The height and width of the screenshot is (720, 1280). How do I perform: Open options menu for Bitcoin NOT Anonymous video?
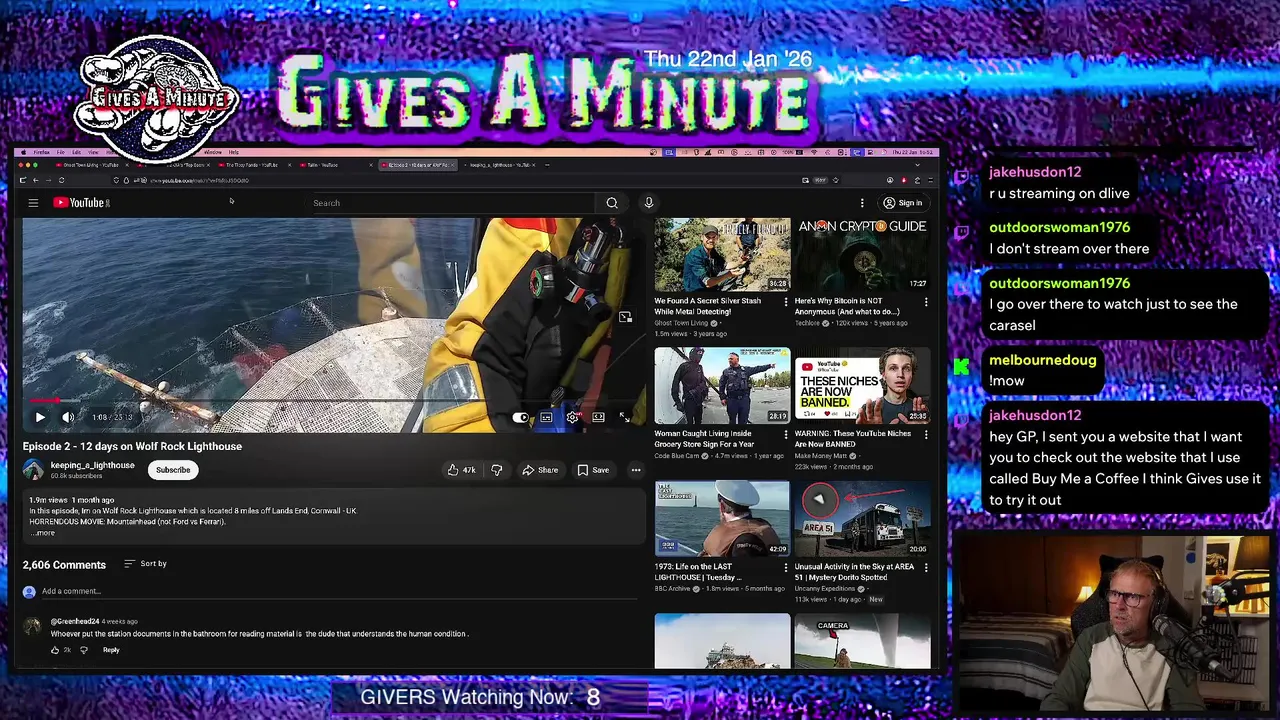coord(926,301)
